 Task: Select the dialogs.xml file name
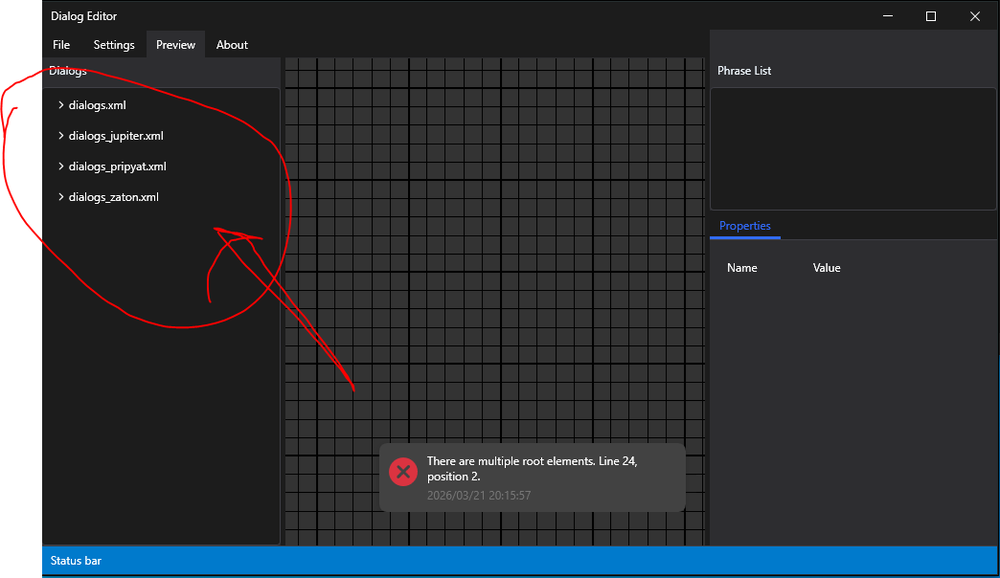point(97,105)
